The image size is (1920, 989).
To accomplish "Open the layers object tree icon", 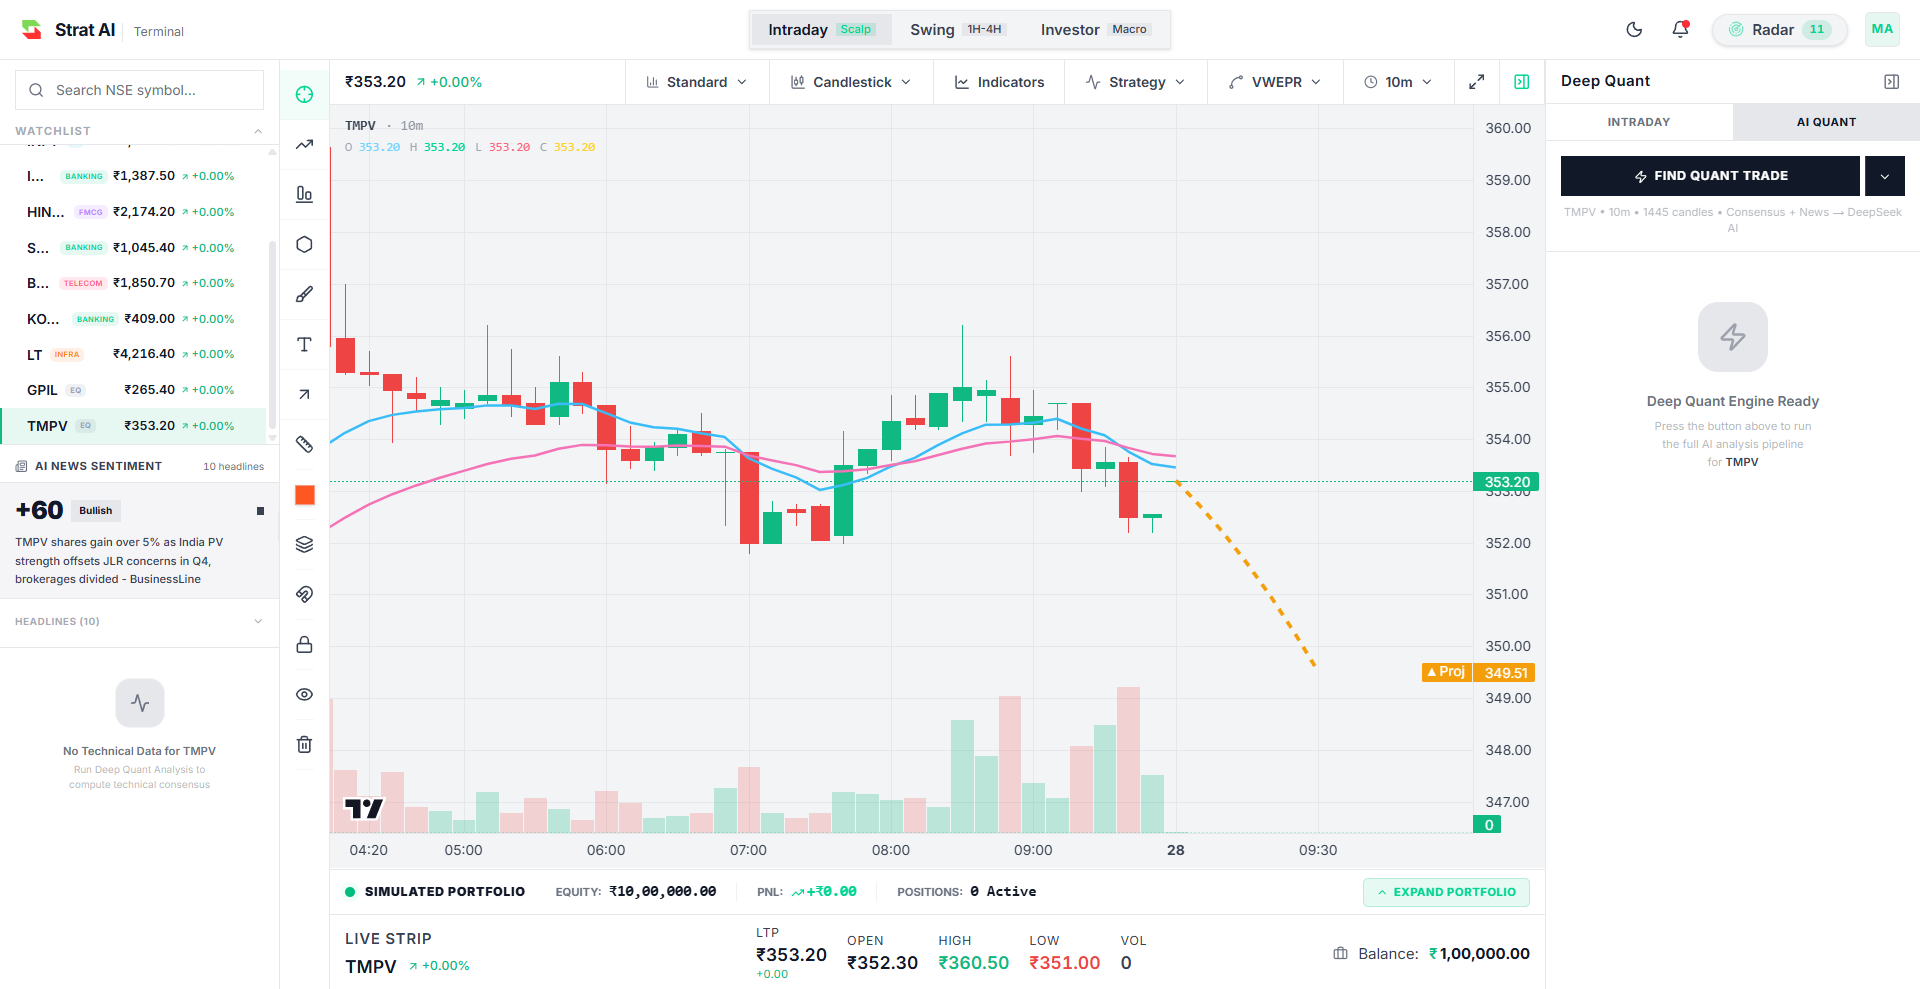I will [x=305, y=544].
